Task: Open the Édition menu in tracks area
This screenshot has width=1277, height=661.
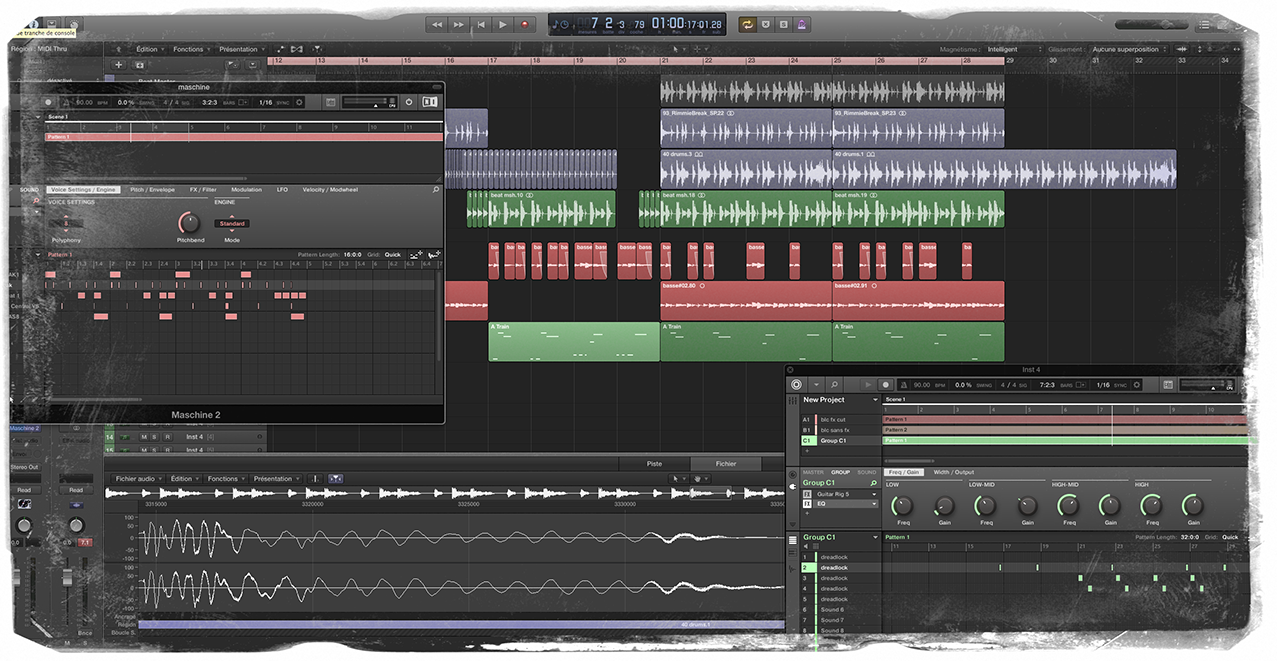Action: pyautogui.click(x=150, y=49)
